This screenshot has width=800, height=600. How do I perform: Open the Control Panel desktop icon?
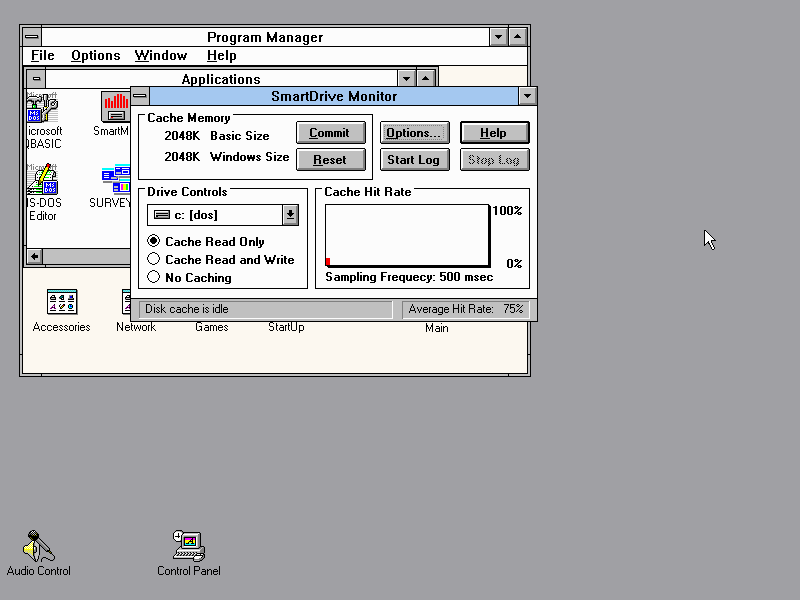pyautogui.click(x=188, y=546)
